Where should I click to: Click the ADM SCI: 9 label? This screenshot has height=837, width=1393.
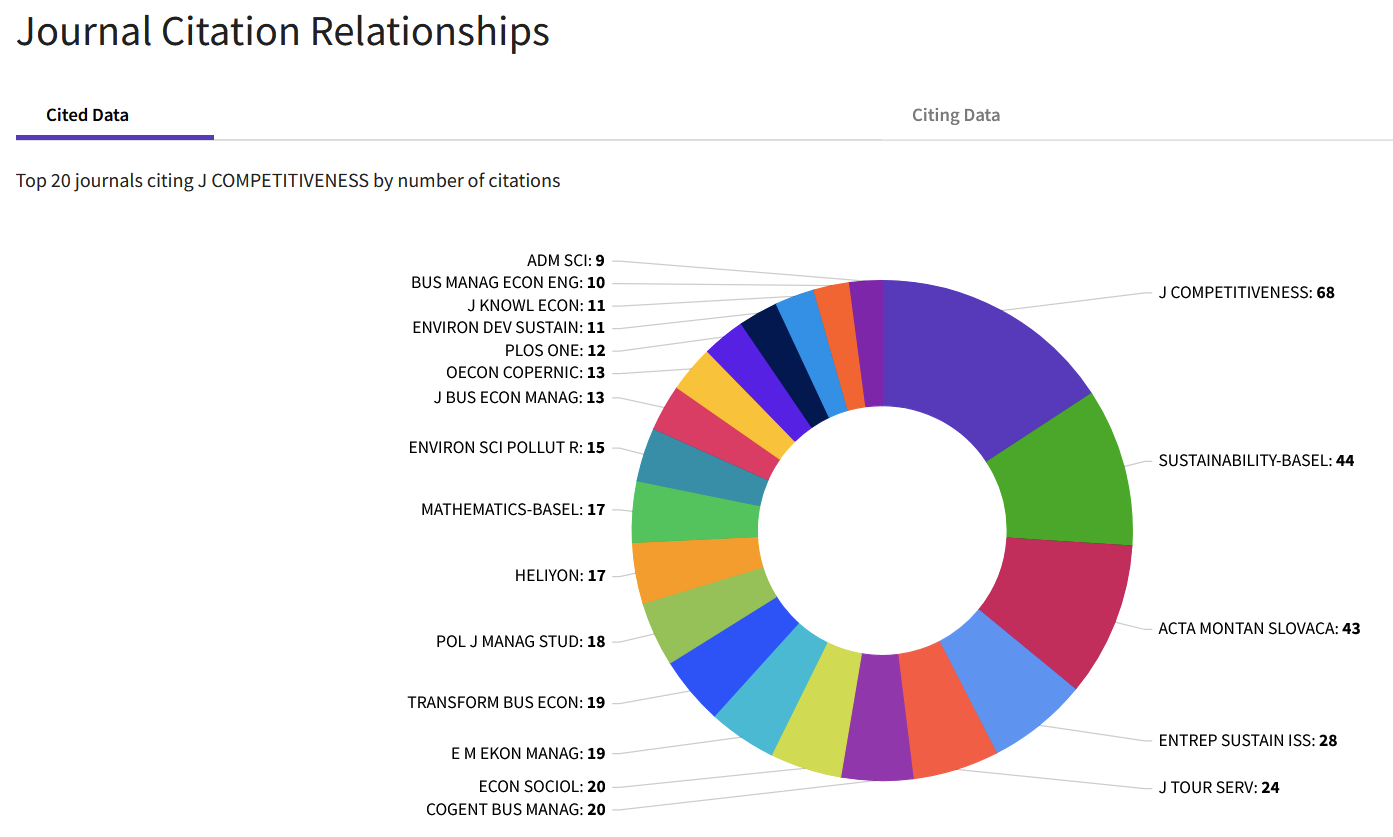(565, 261)
